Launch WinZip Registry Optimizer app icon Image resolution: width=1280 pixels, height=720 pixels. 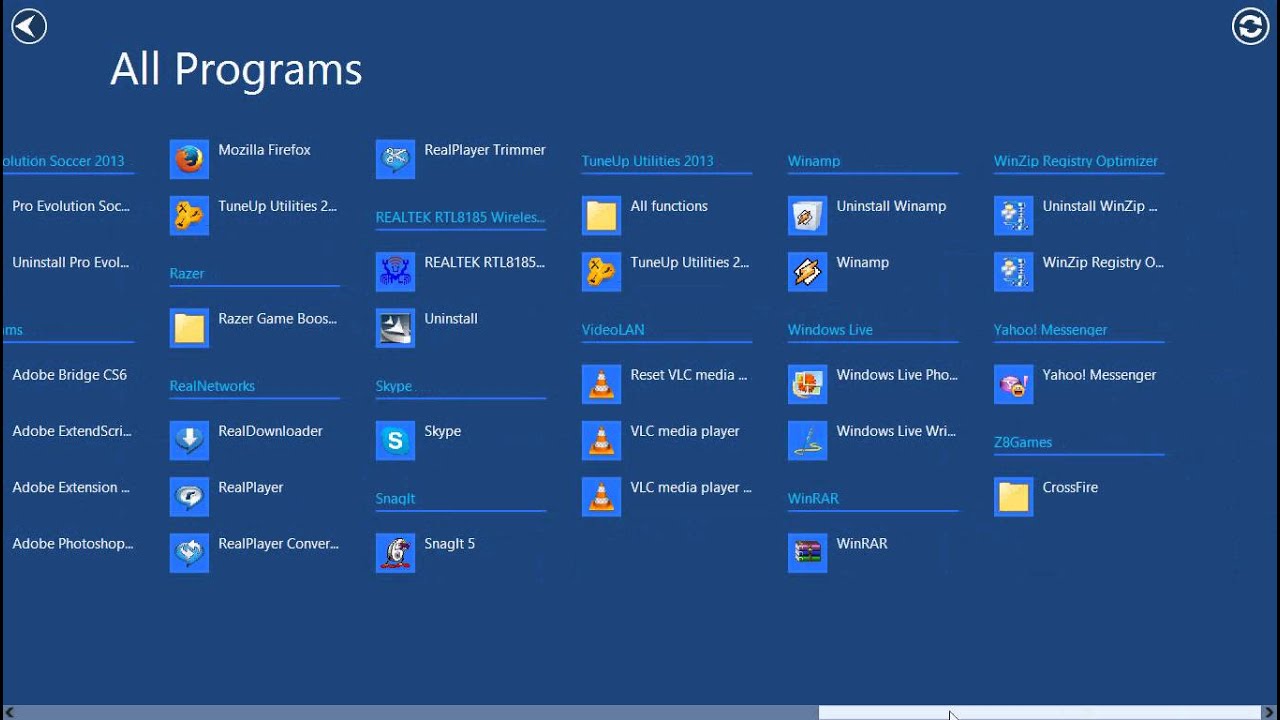pos(1013,271)
